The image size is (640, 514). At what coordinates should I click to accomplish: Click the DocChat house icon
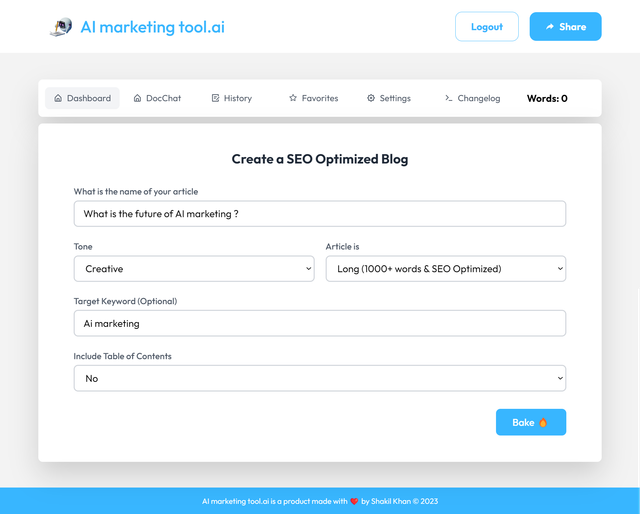[x=138, y=98]
